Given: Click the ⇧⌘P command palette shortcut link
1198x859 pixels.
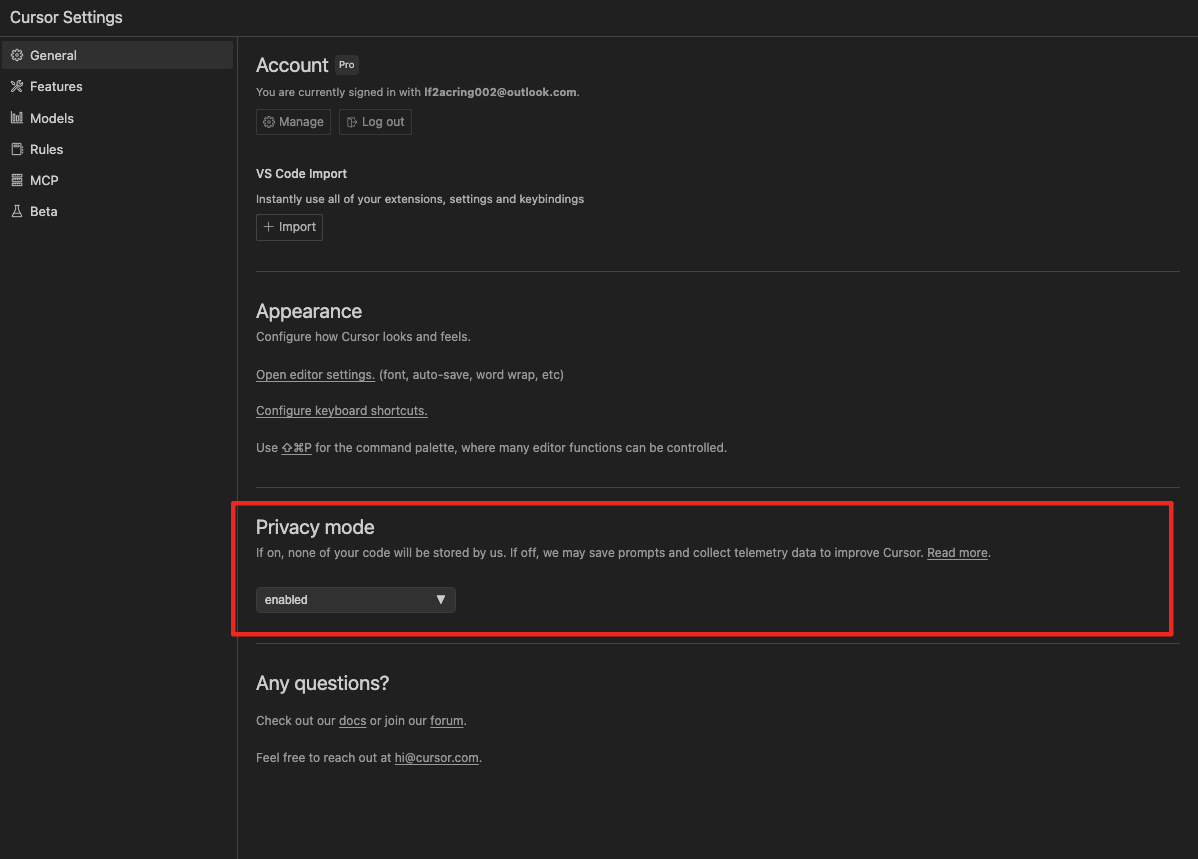Looking at the screenshot, I should [x=297, y=448].
